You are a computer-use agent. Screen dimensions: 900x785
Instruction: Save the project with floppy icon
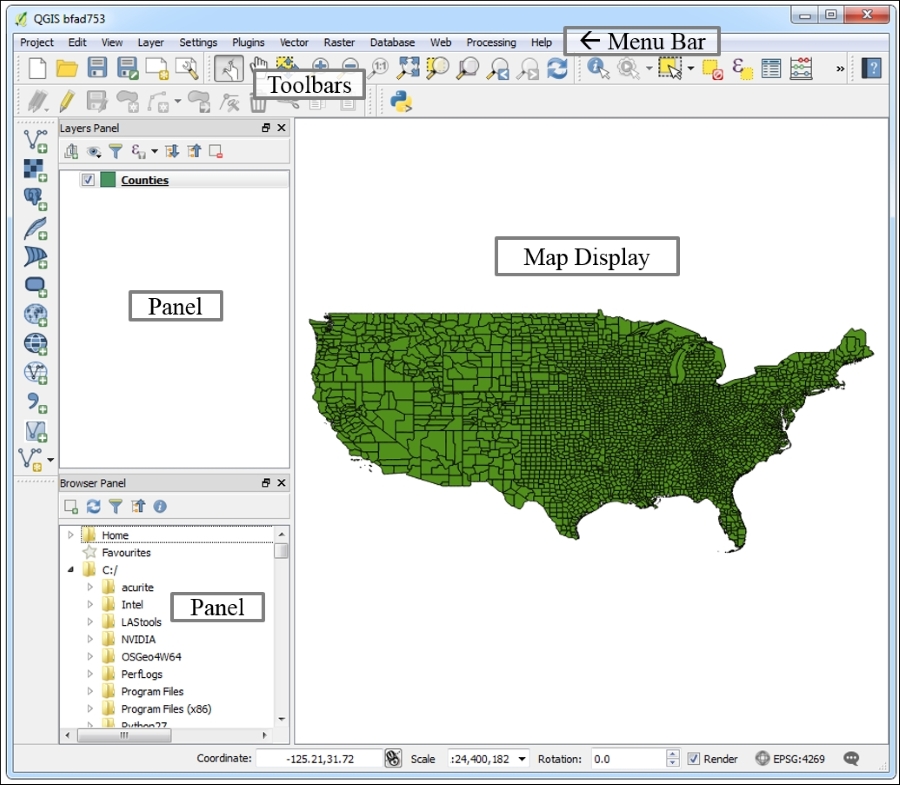coord(97,68)
